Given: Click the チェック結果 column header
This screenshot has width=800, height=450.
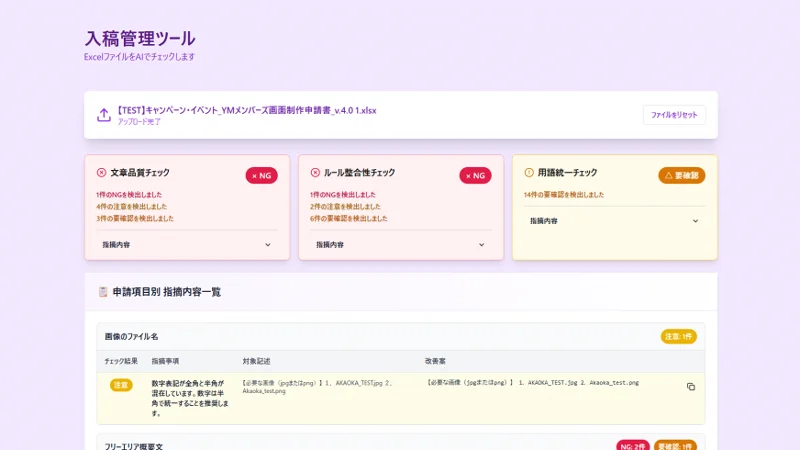Looking at the screenshot, I should (x=121, y=361).
